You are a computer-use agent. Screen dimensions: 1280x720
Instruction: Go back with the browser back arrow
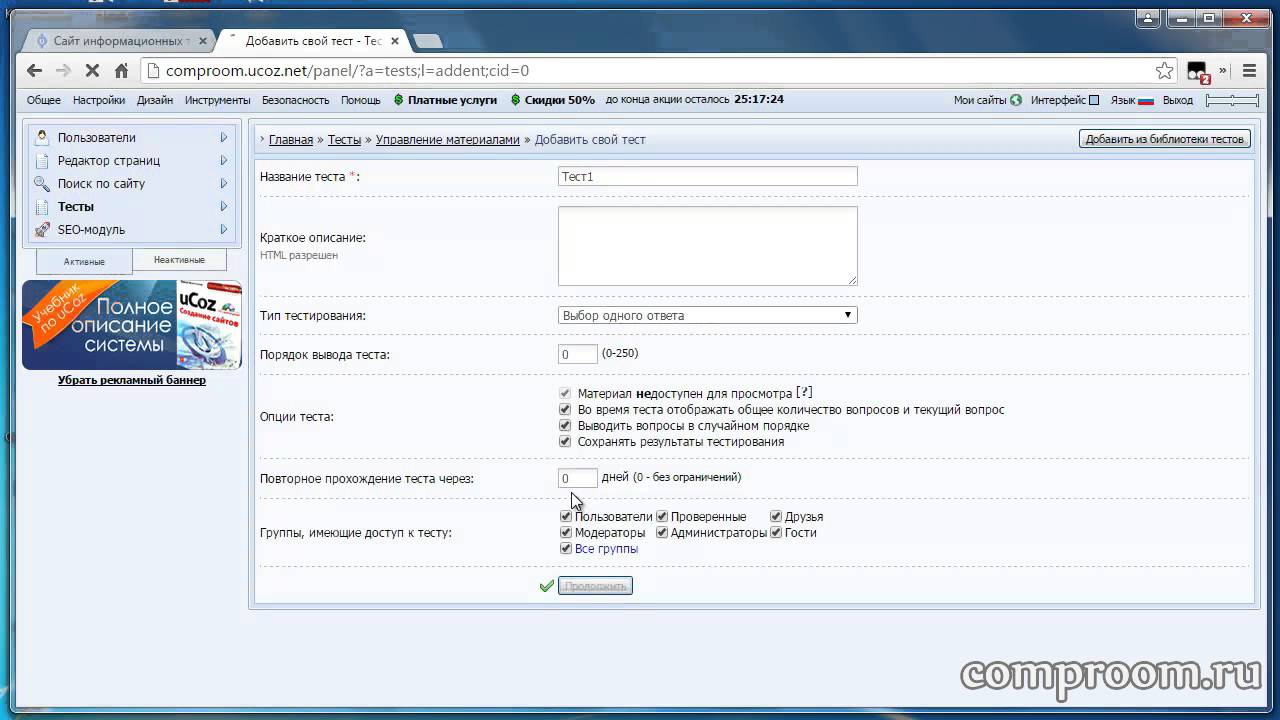pyautogui.click(x=35, y=71)
